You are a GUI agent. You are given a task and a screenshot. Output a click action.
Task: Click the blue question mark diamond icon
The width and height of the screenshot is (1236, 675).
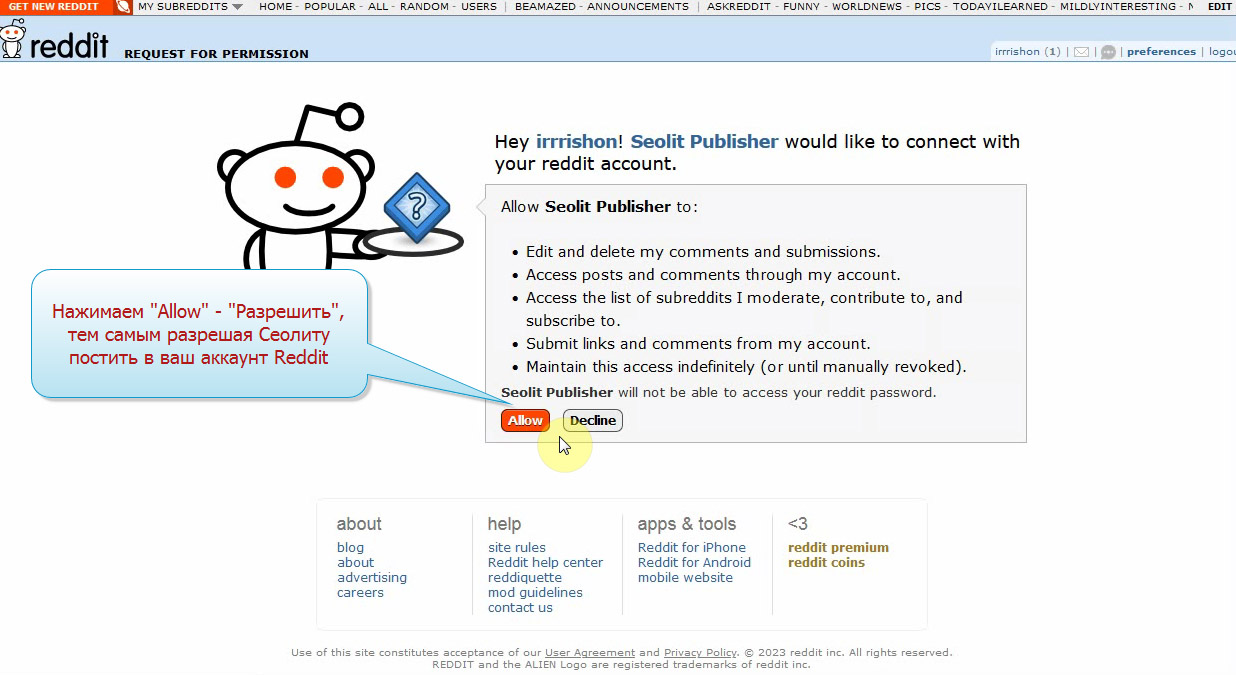point(417,208)
